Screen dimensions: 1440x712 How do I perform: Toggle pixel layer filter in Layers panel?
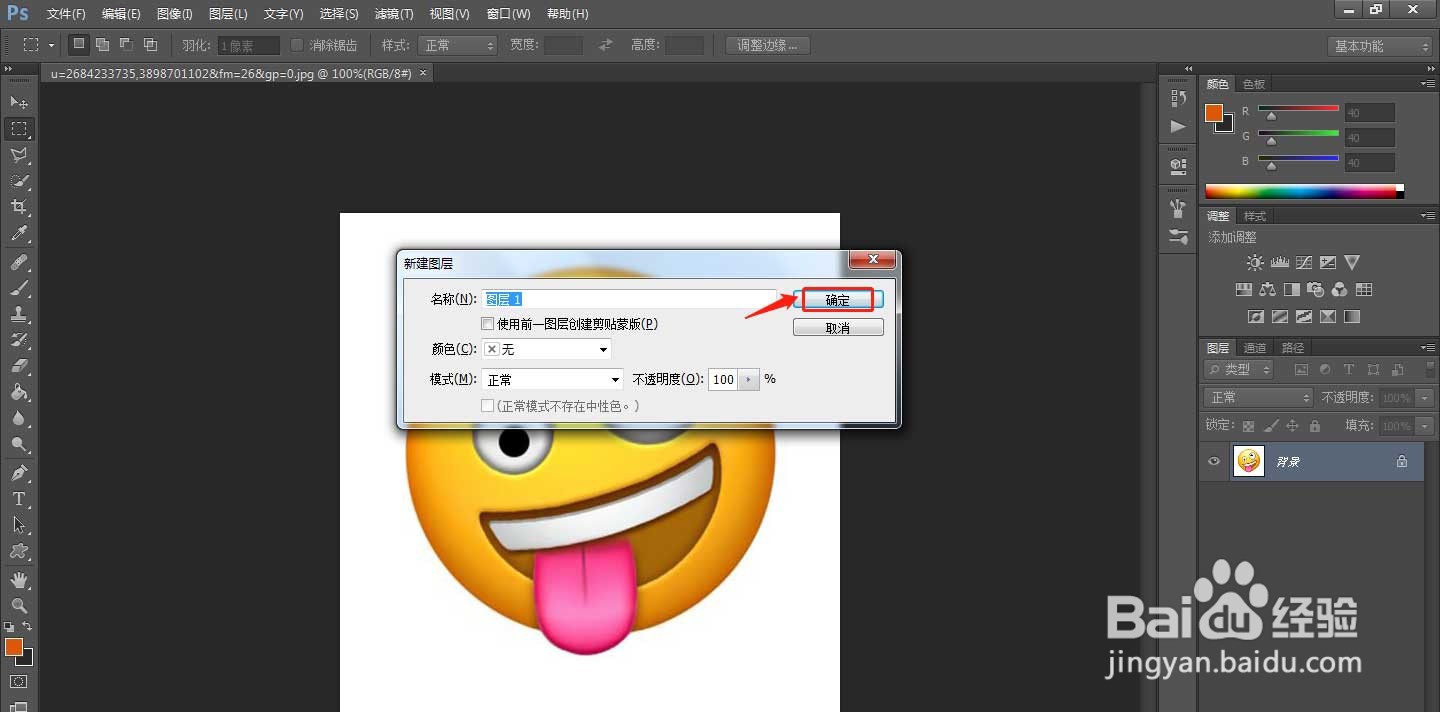[x=1301, y=370]
